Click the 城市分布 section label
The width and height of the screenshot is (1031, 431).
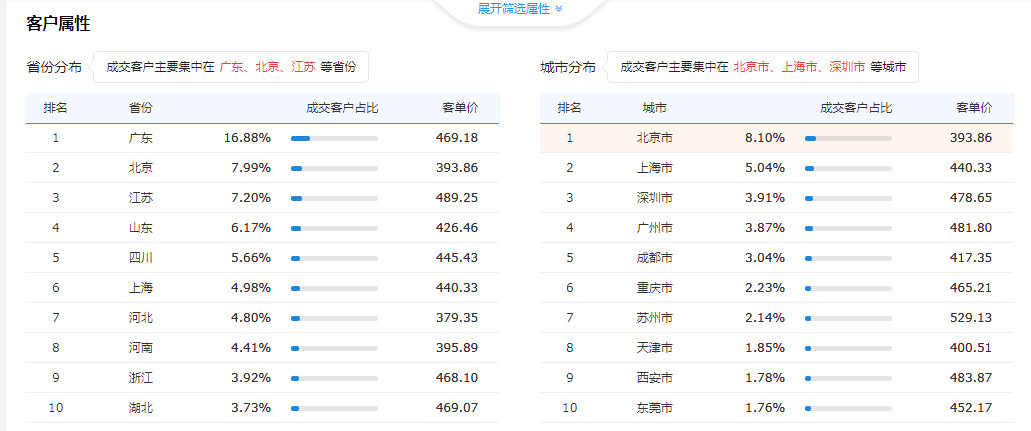(568, 67)
